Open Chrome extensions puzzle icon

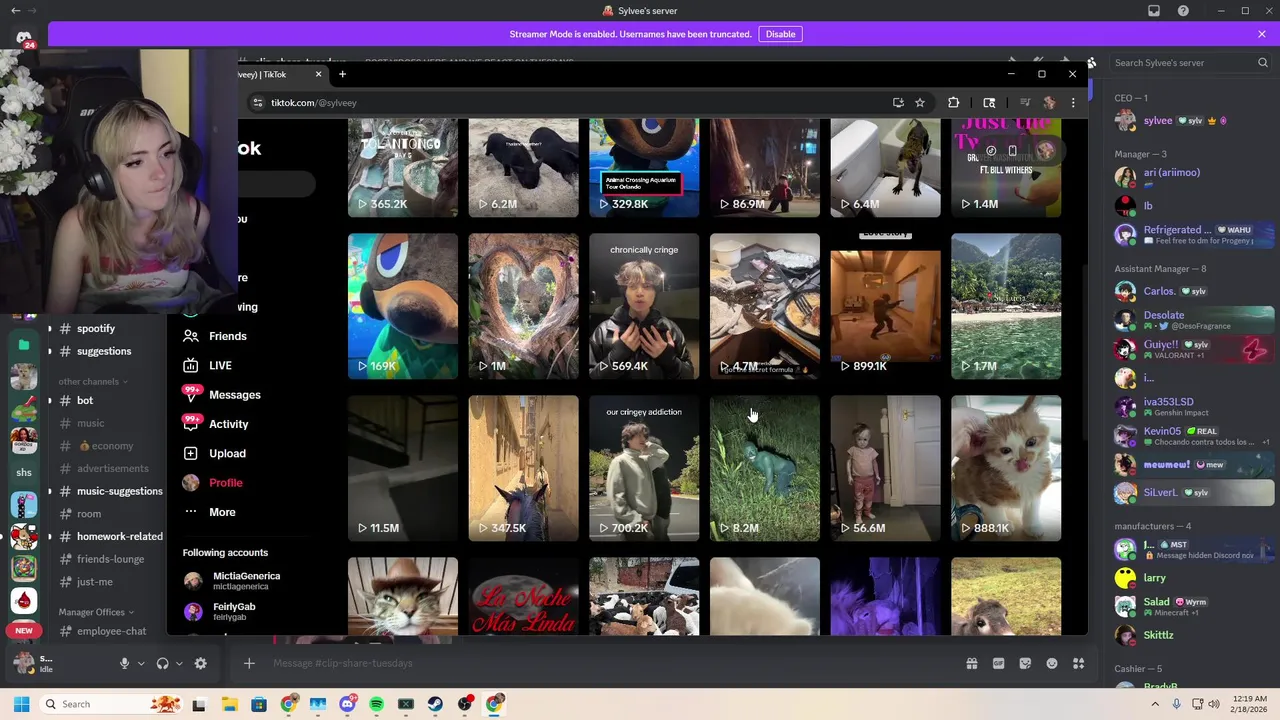(x=953, y=102)
